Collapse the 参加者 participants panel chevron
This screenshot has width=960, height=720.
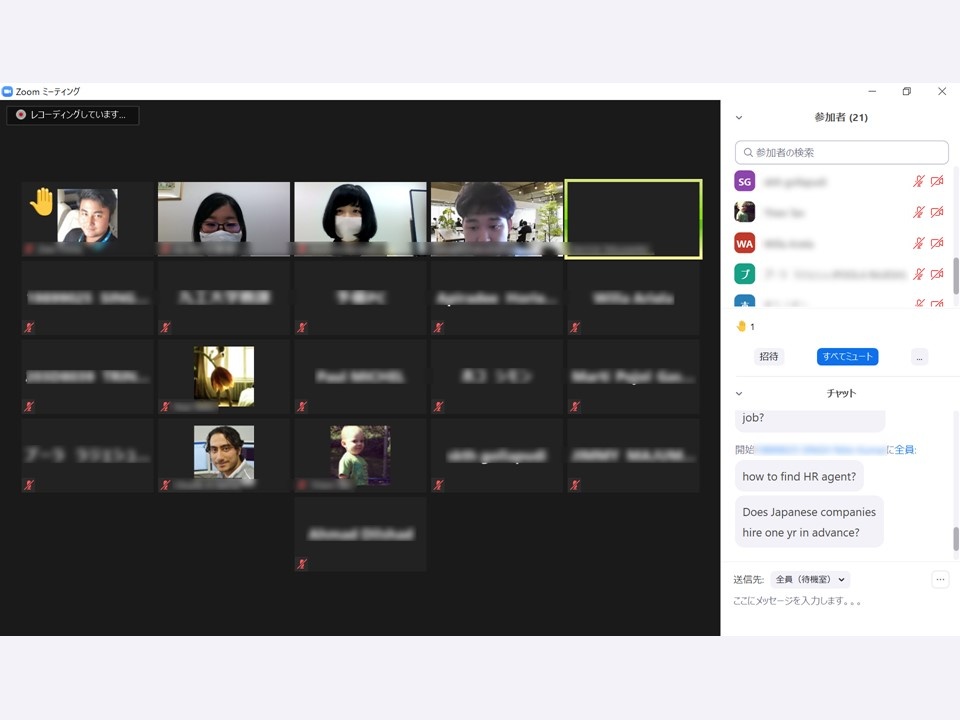tap(739, 118)
